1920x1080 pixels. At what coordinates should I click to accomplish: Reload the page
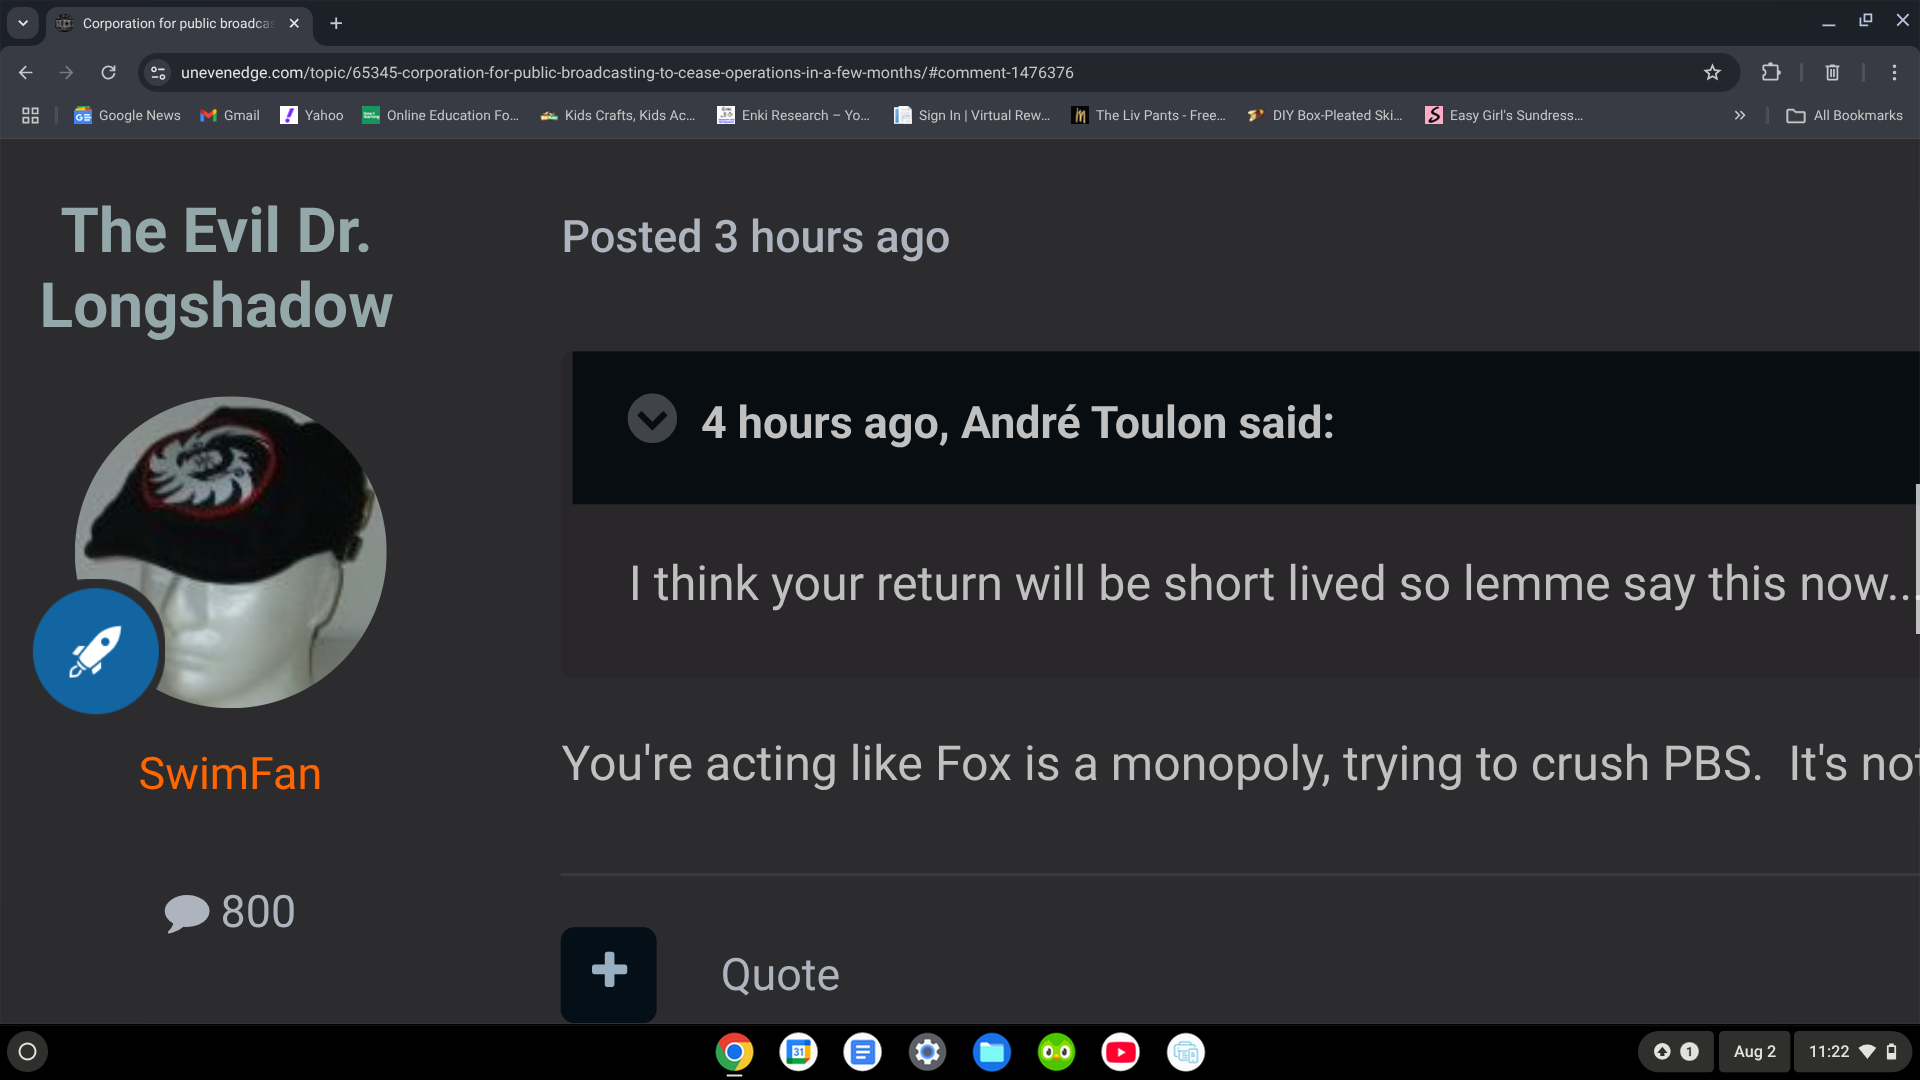click(109, 72)
